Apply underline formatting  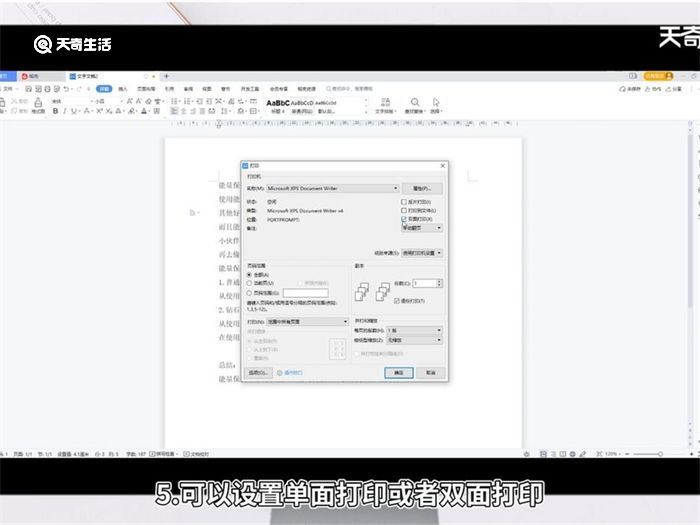point(74,111)
